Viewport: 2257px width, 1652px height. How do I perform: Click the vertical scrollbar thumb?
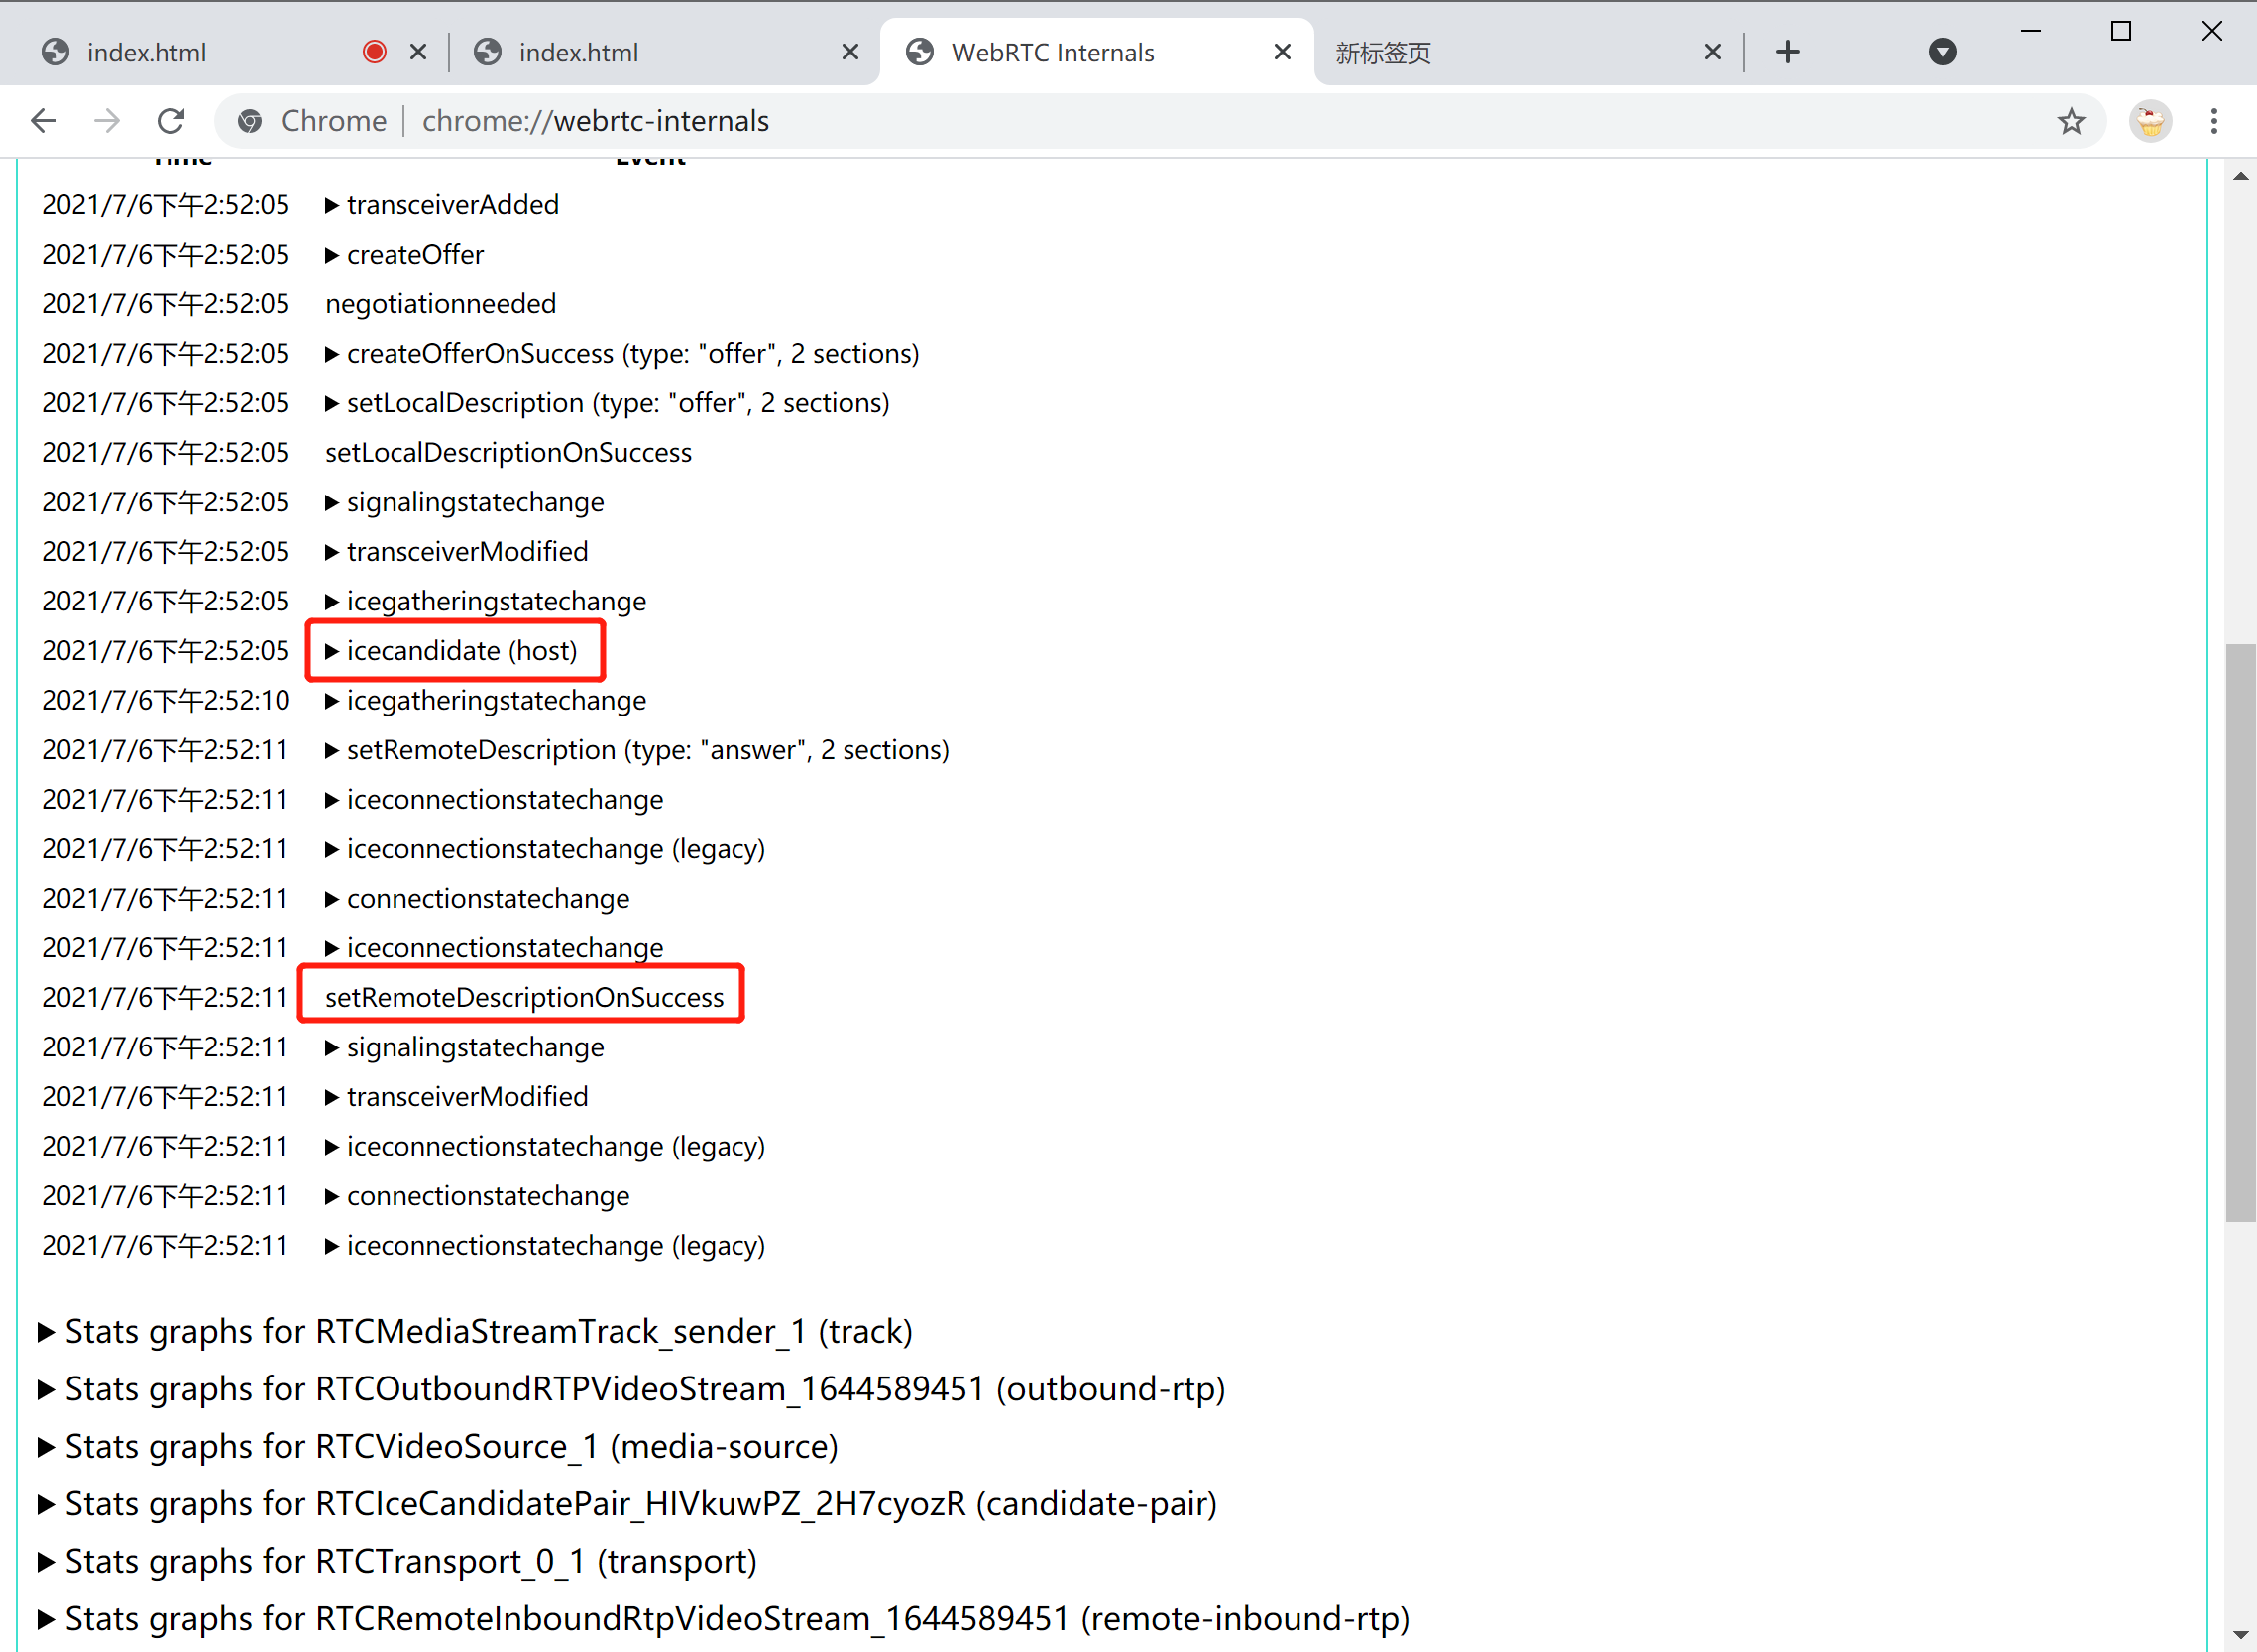click(2240, 930)
